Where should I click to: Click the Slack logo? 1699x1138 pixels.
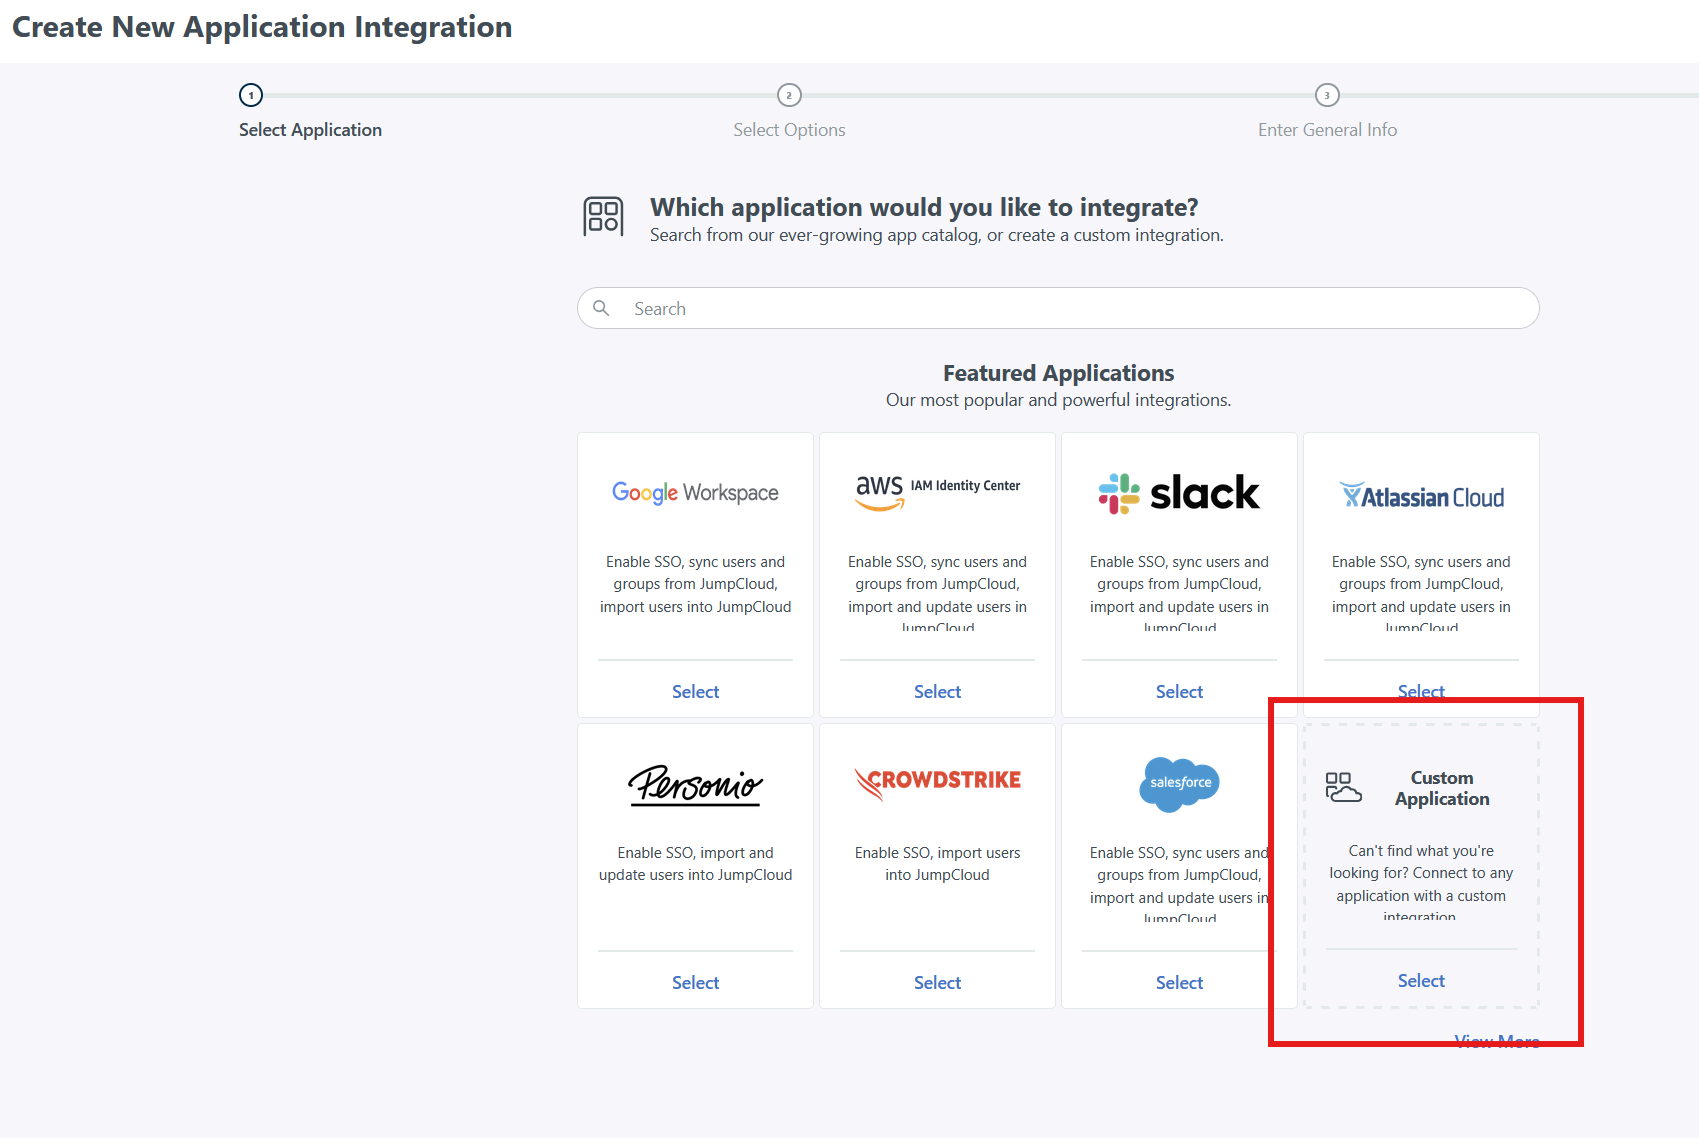pyautogui.click(x=1178, y=492)
